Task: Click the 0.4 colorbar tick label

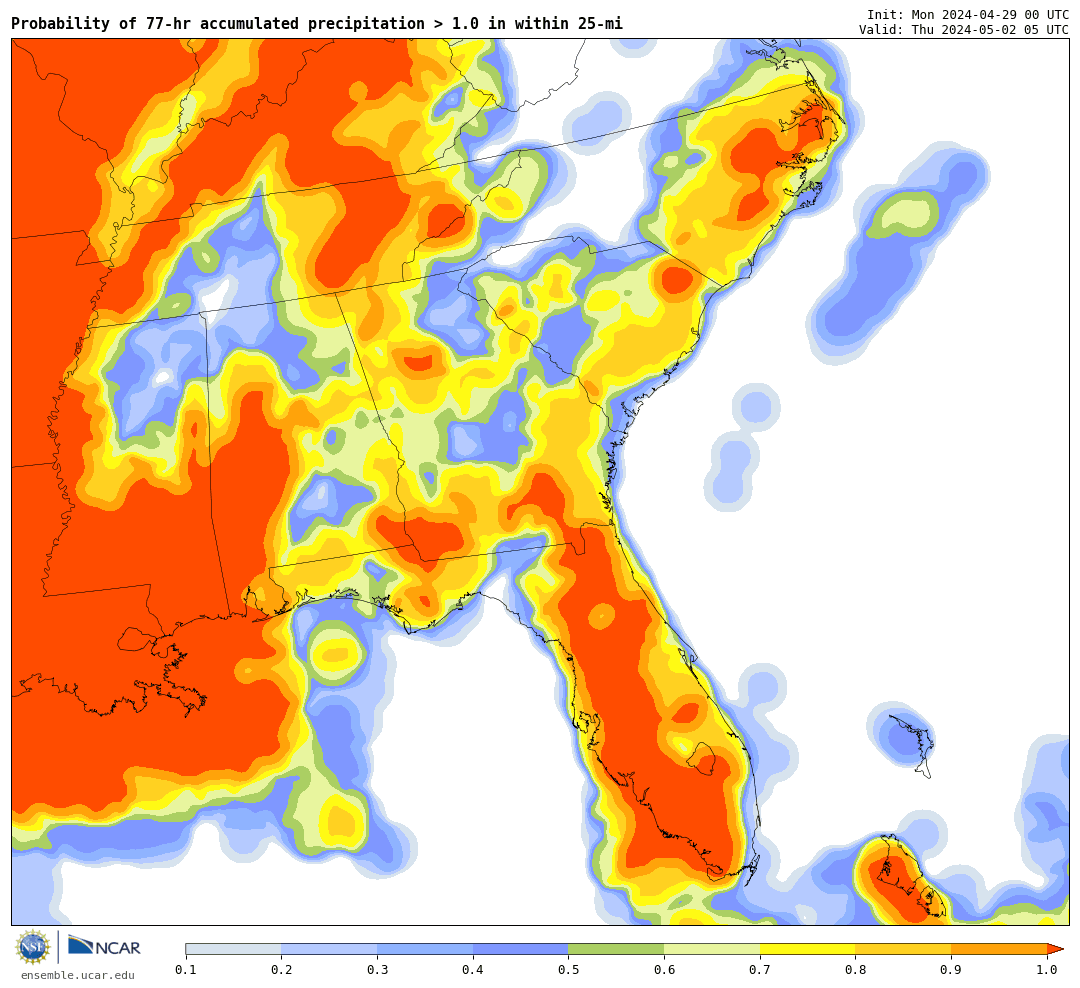Action: [x=473, y=970]
